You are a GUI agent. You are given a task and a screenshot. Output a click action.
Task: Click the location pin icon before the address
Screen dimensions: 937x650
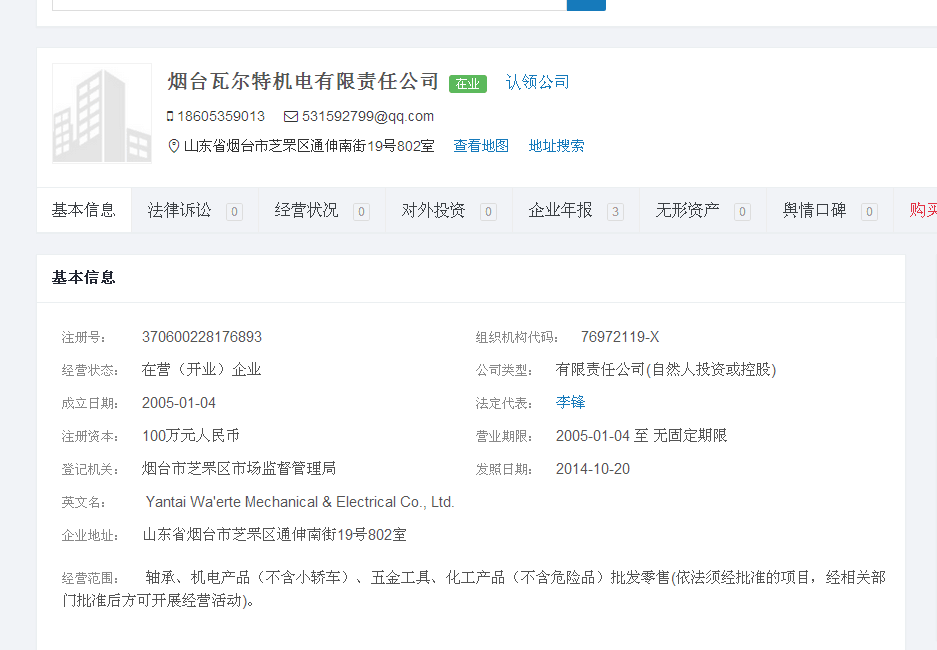click(174, 146)
